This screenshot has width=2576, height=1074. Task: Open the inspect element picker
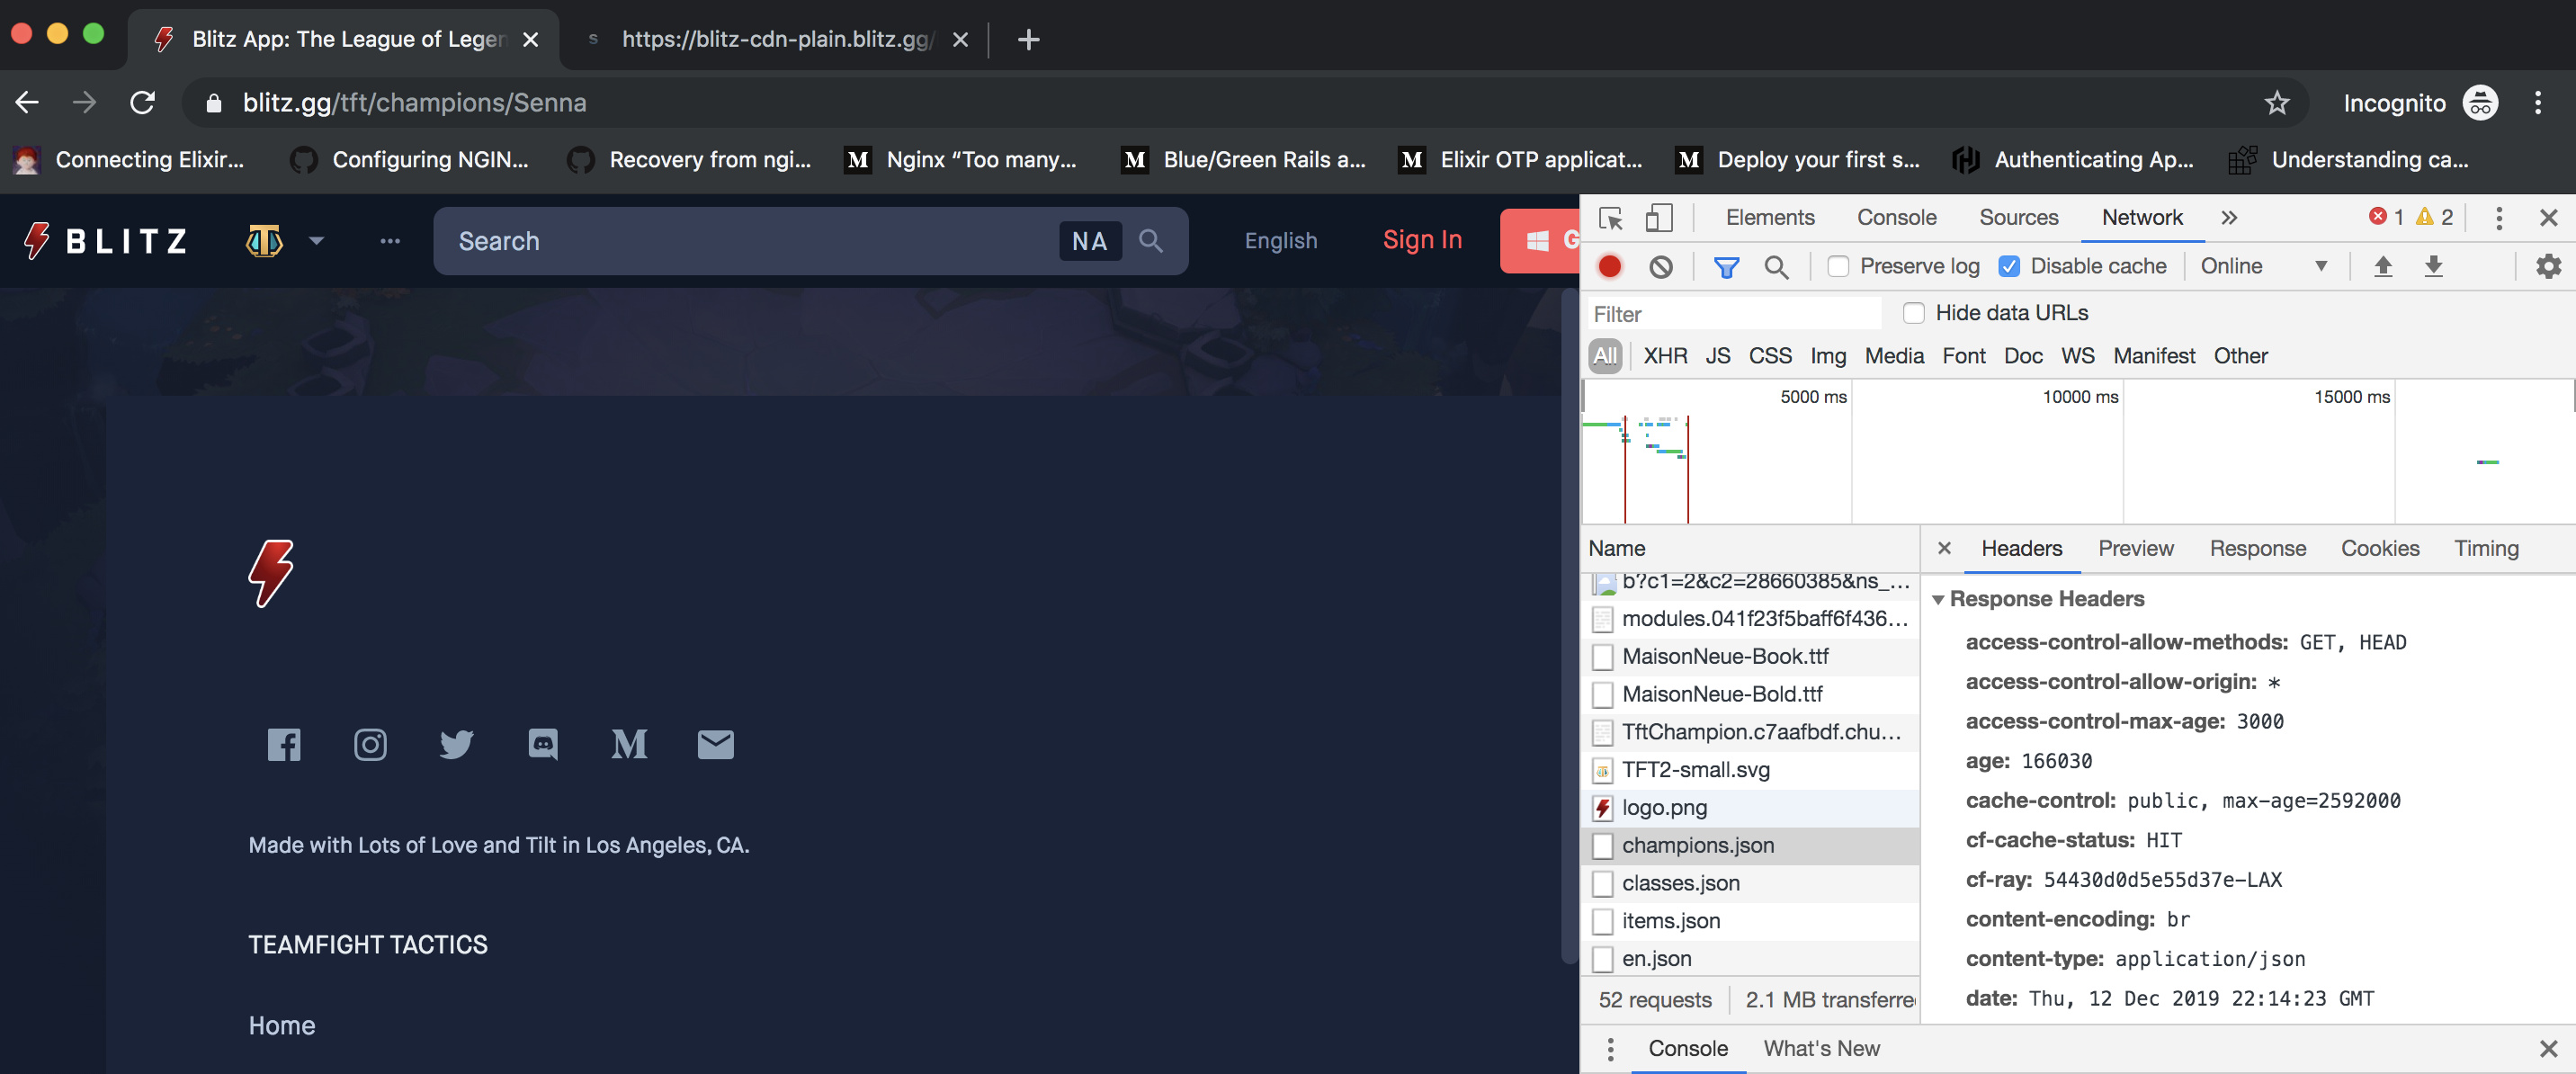pos(1610,217)
